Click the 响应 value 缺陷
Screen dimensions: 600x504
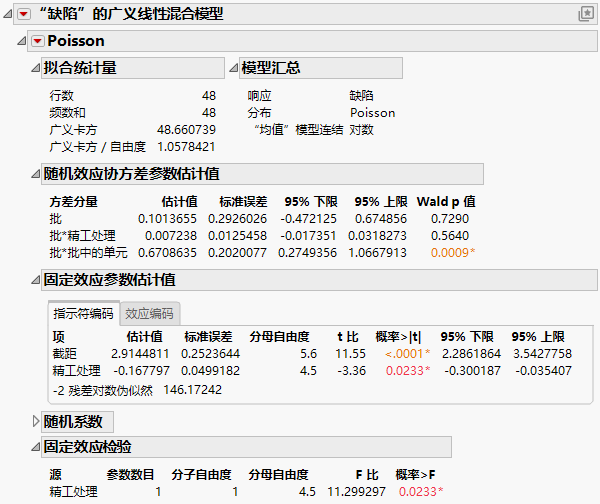pos(362,96)
